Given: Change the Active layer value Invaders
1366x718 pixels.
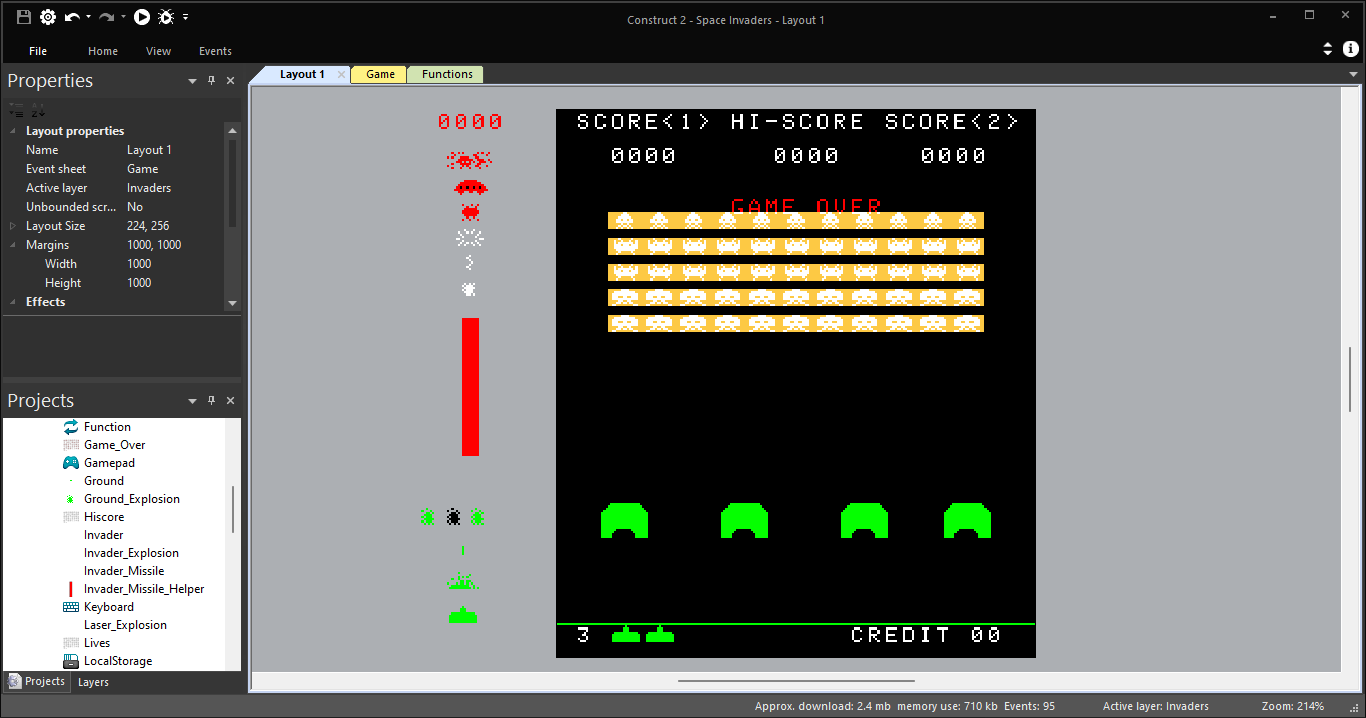Looking at the screenshot, I should click(x=174, y=188).
